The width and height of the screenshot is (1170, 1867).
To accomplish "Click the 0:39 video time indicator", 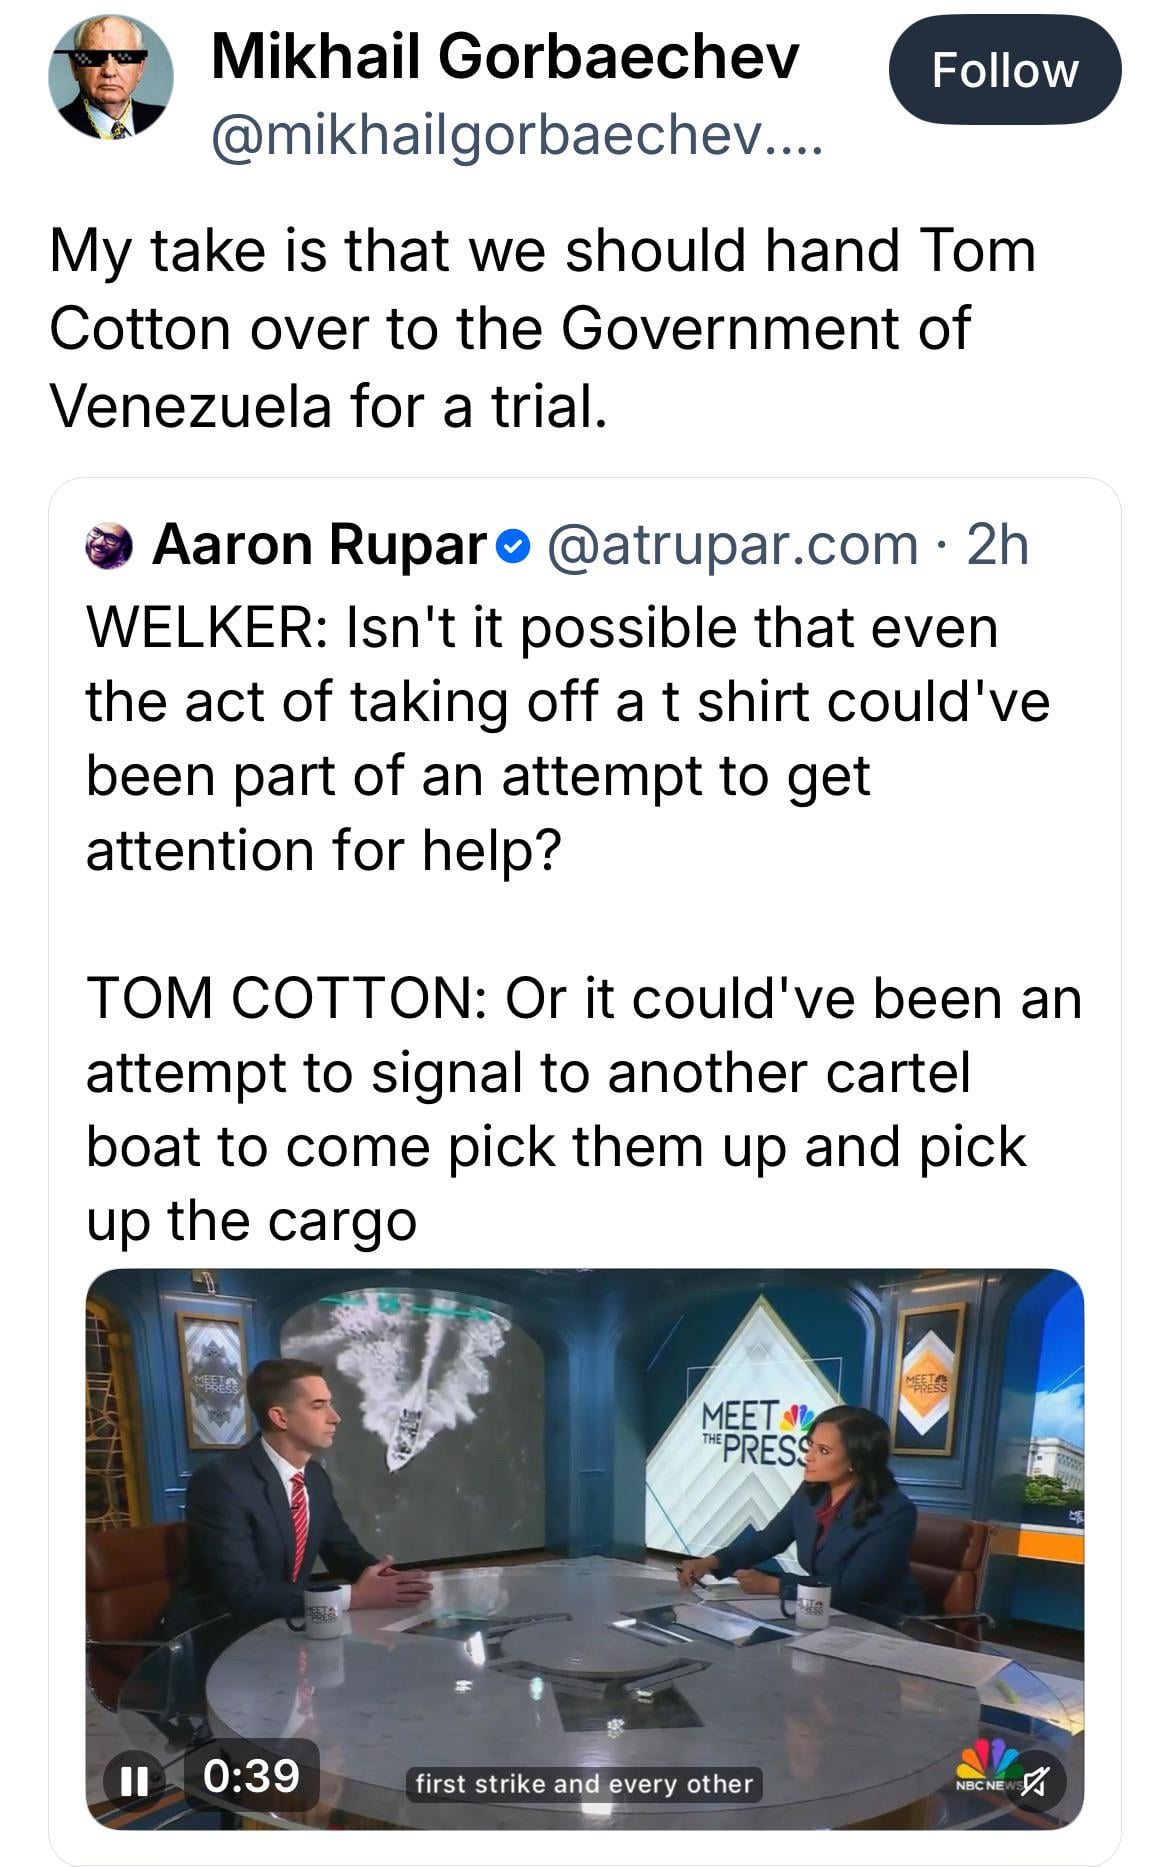I will click(251, 1775).
